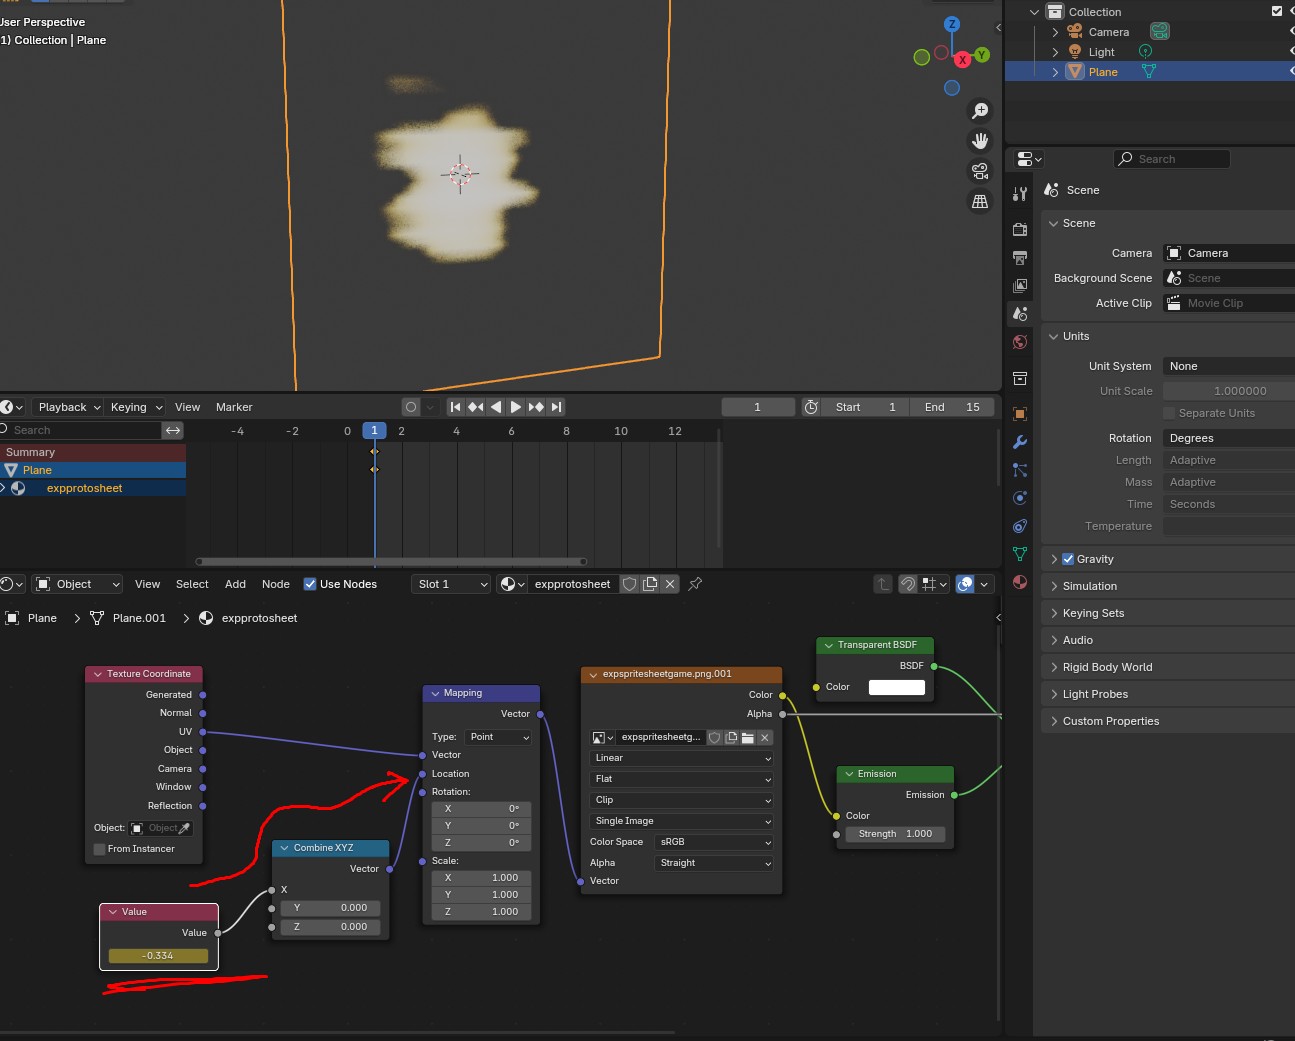
Task: Click the zoom magnifier icon in viewport
Action: point(980,111)
